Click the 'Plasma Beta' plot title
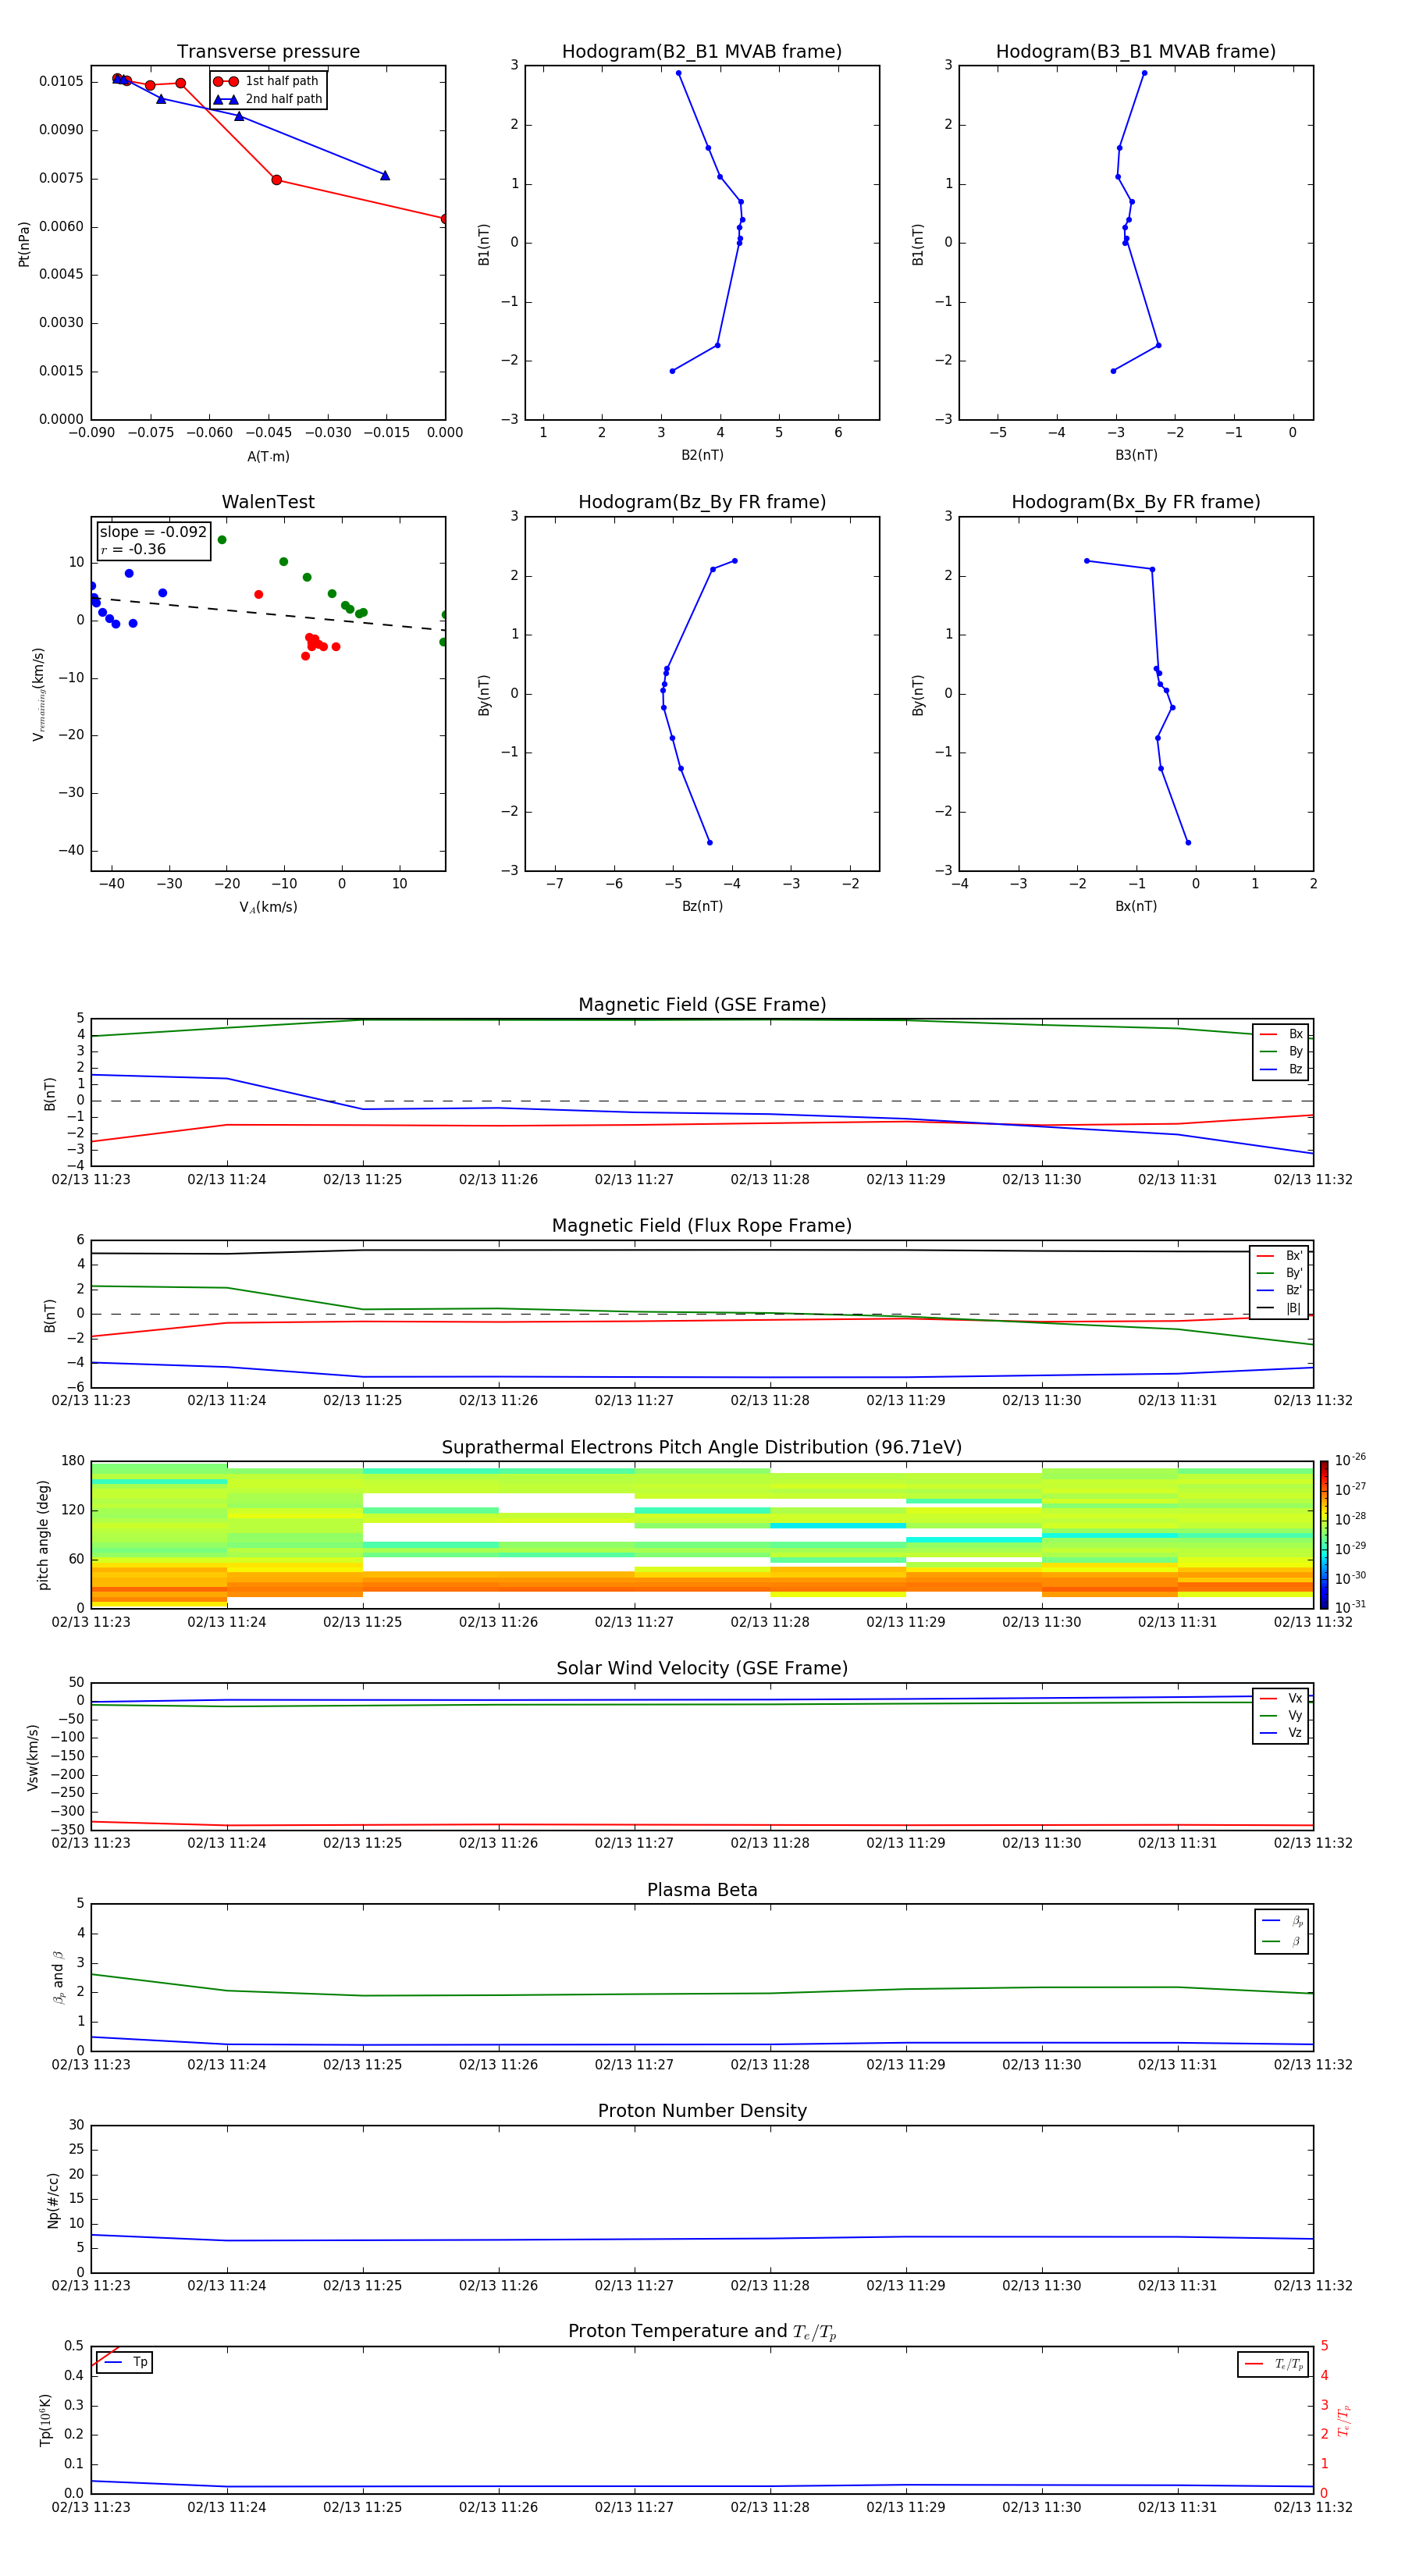Image resolution: width=1405 pixels, height=2576 pixels. [702, 1890]
